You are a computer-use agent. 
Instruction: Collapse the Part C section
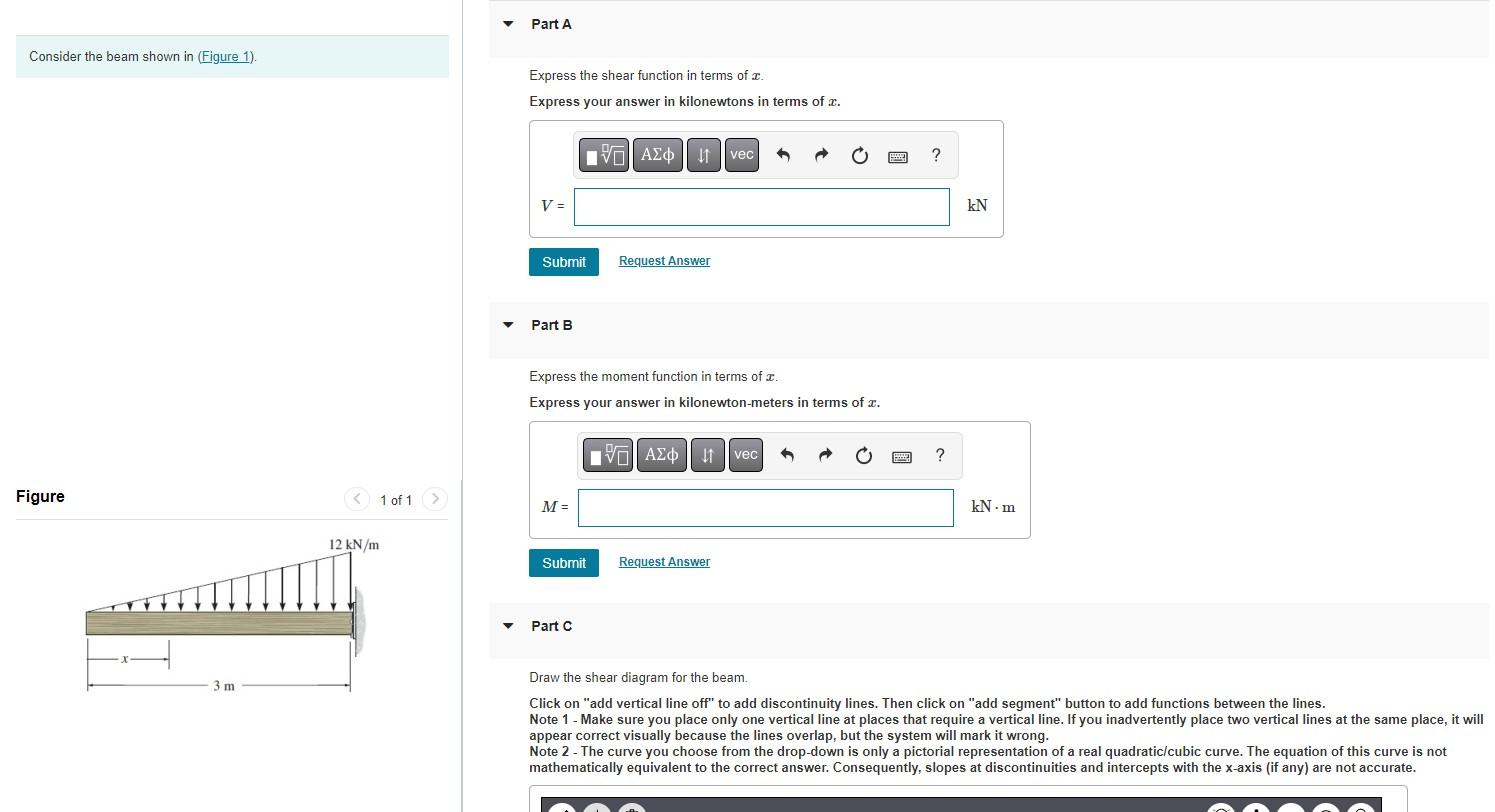click(507, 625)
